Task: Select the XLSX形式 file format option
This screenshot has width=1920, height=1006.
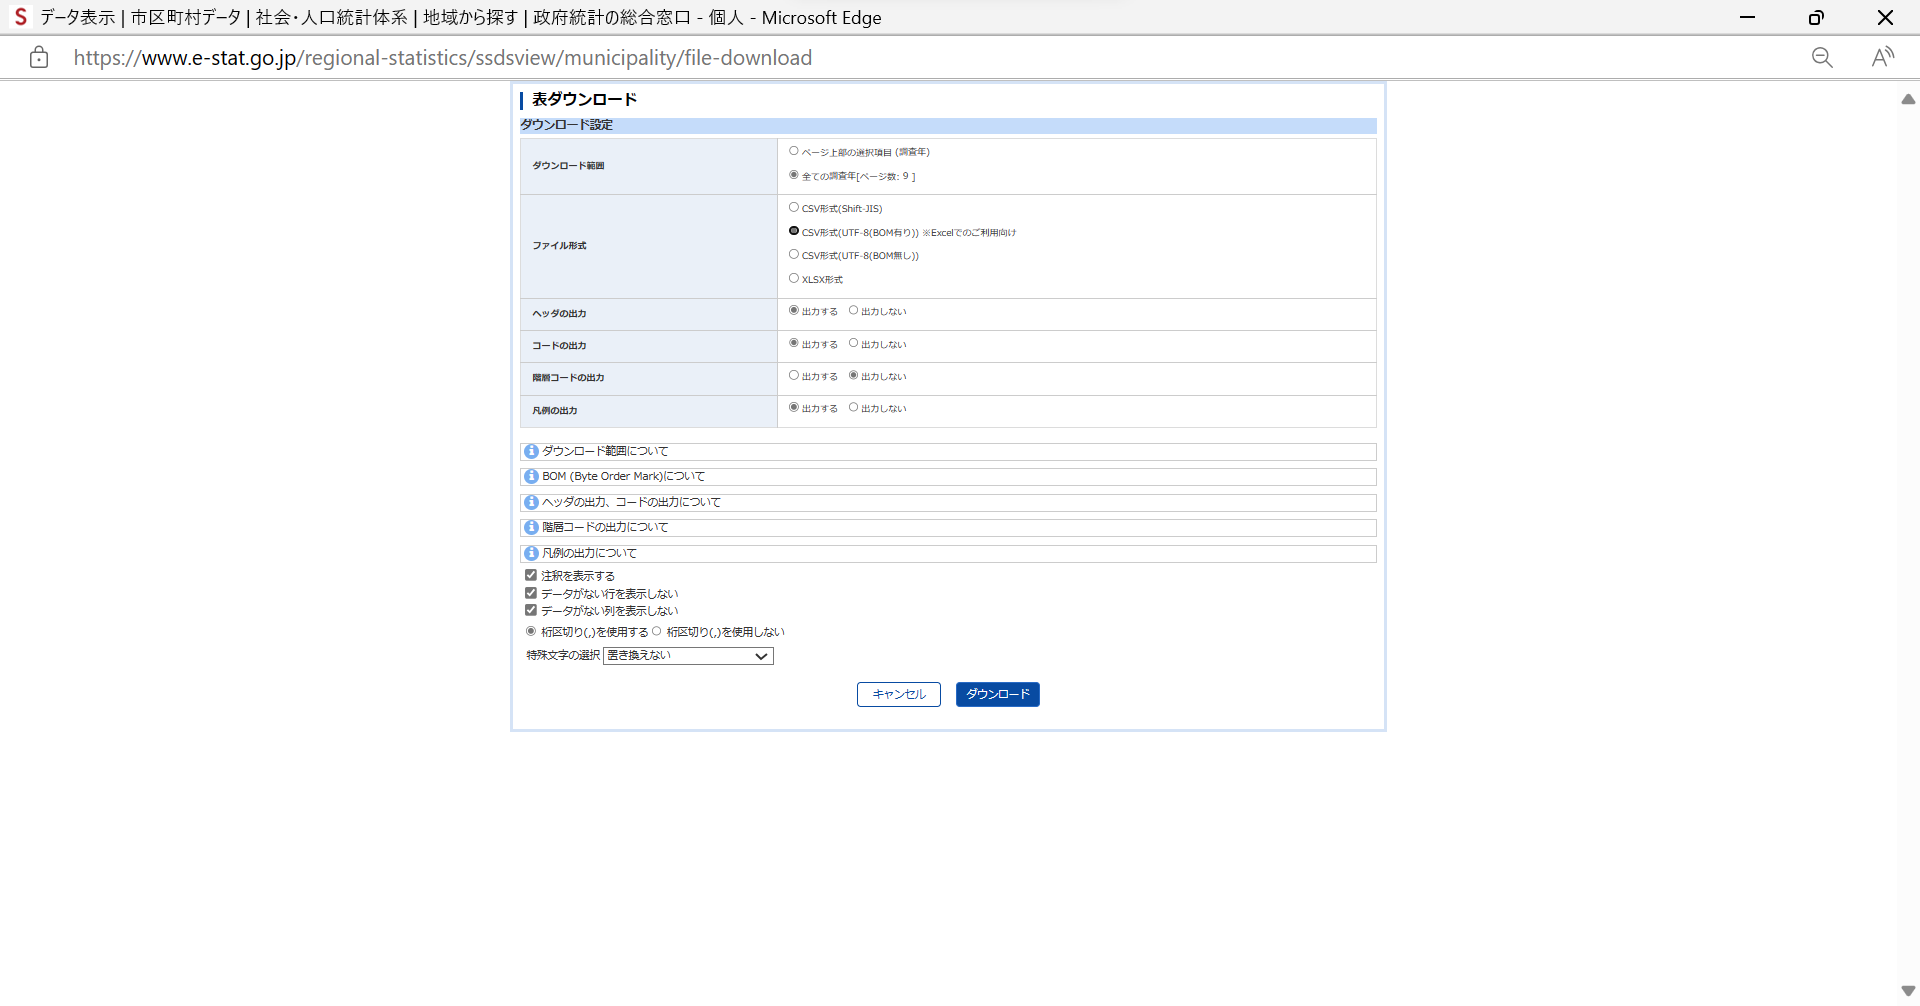Action: click(x=794, y=279)
